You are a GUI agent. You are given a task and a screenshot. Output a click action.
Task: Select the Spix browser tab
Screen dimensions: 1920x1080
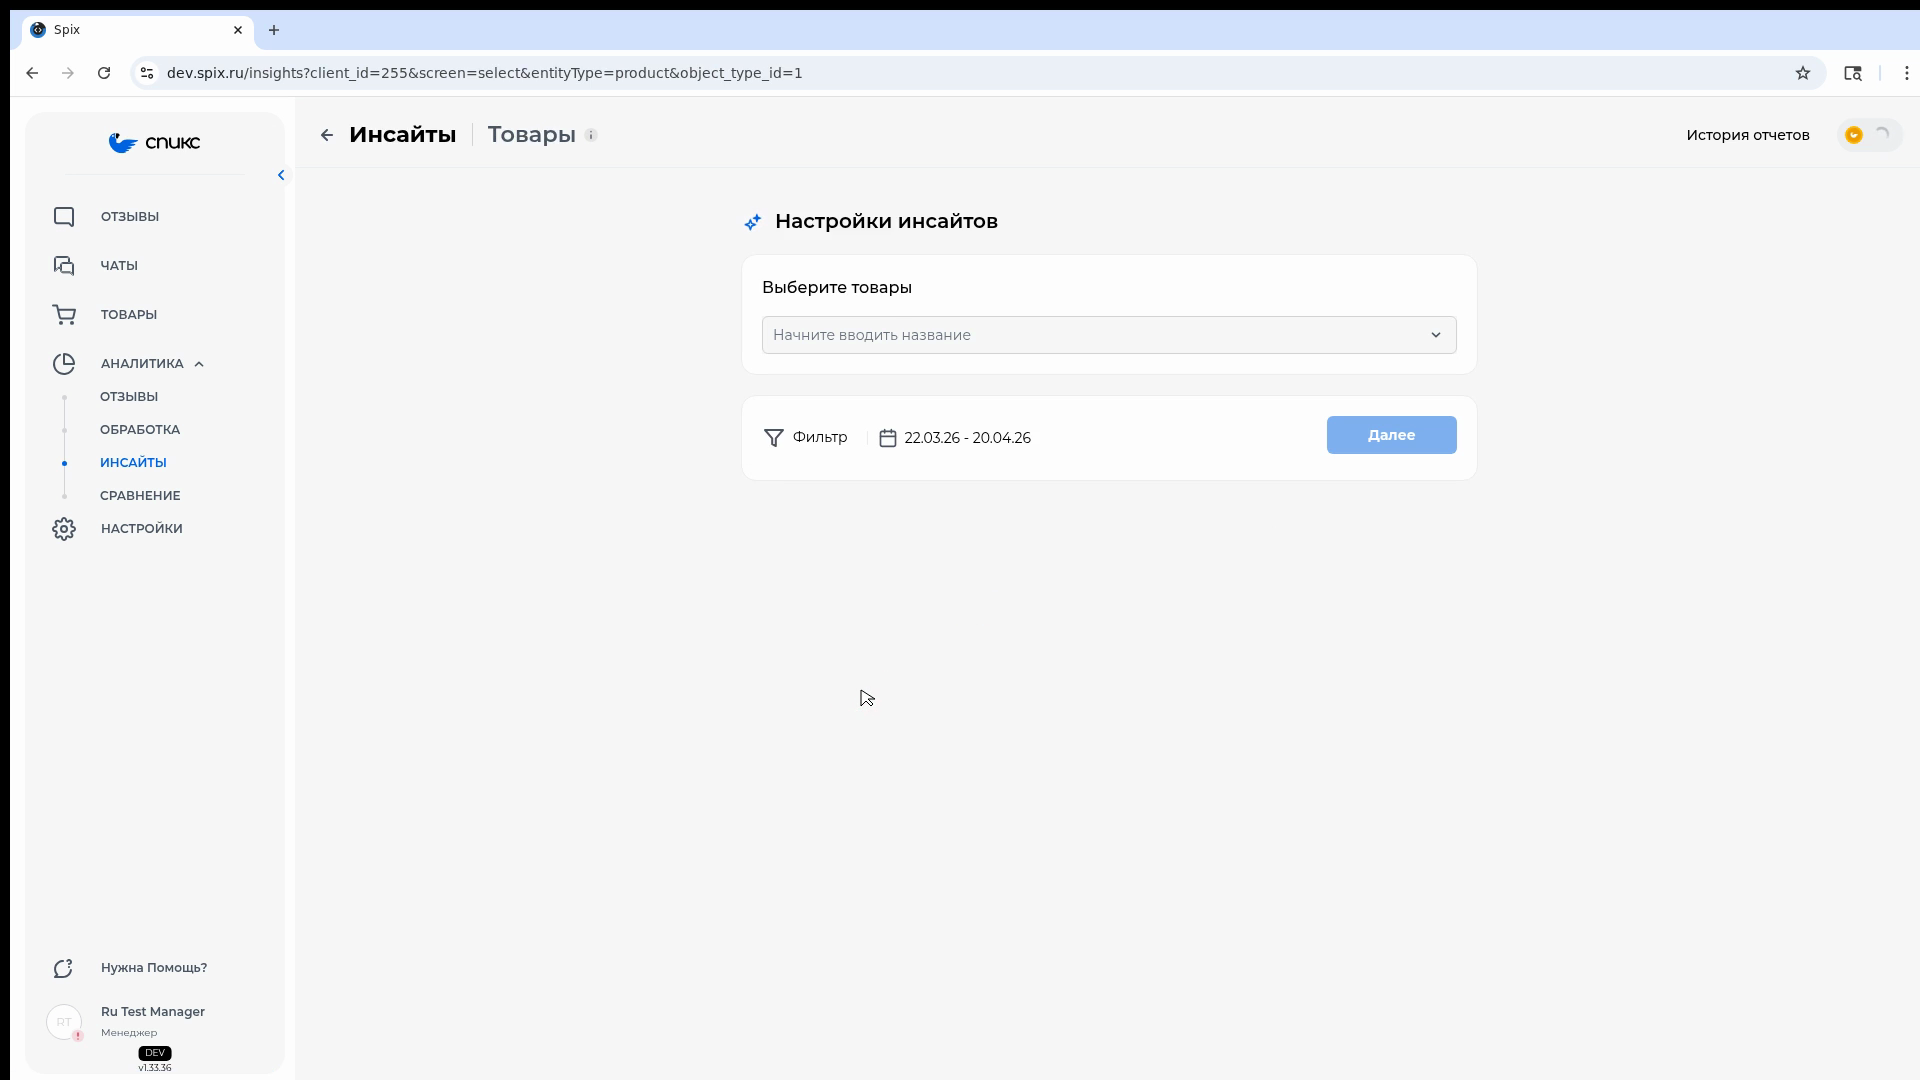138,30
